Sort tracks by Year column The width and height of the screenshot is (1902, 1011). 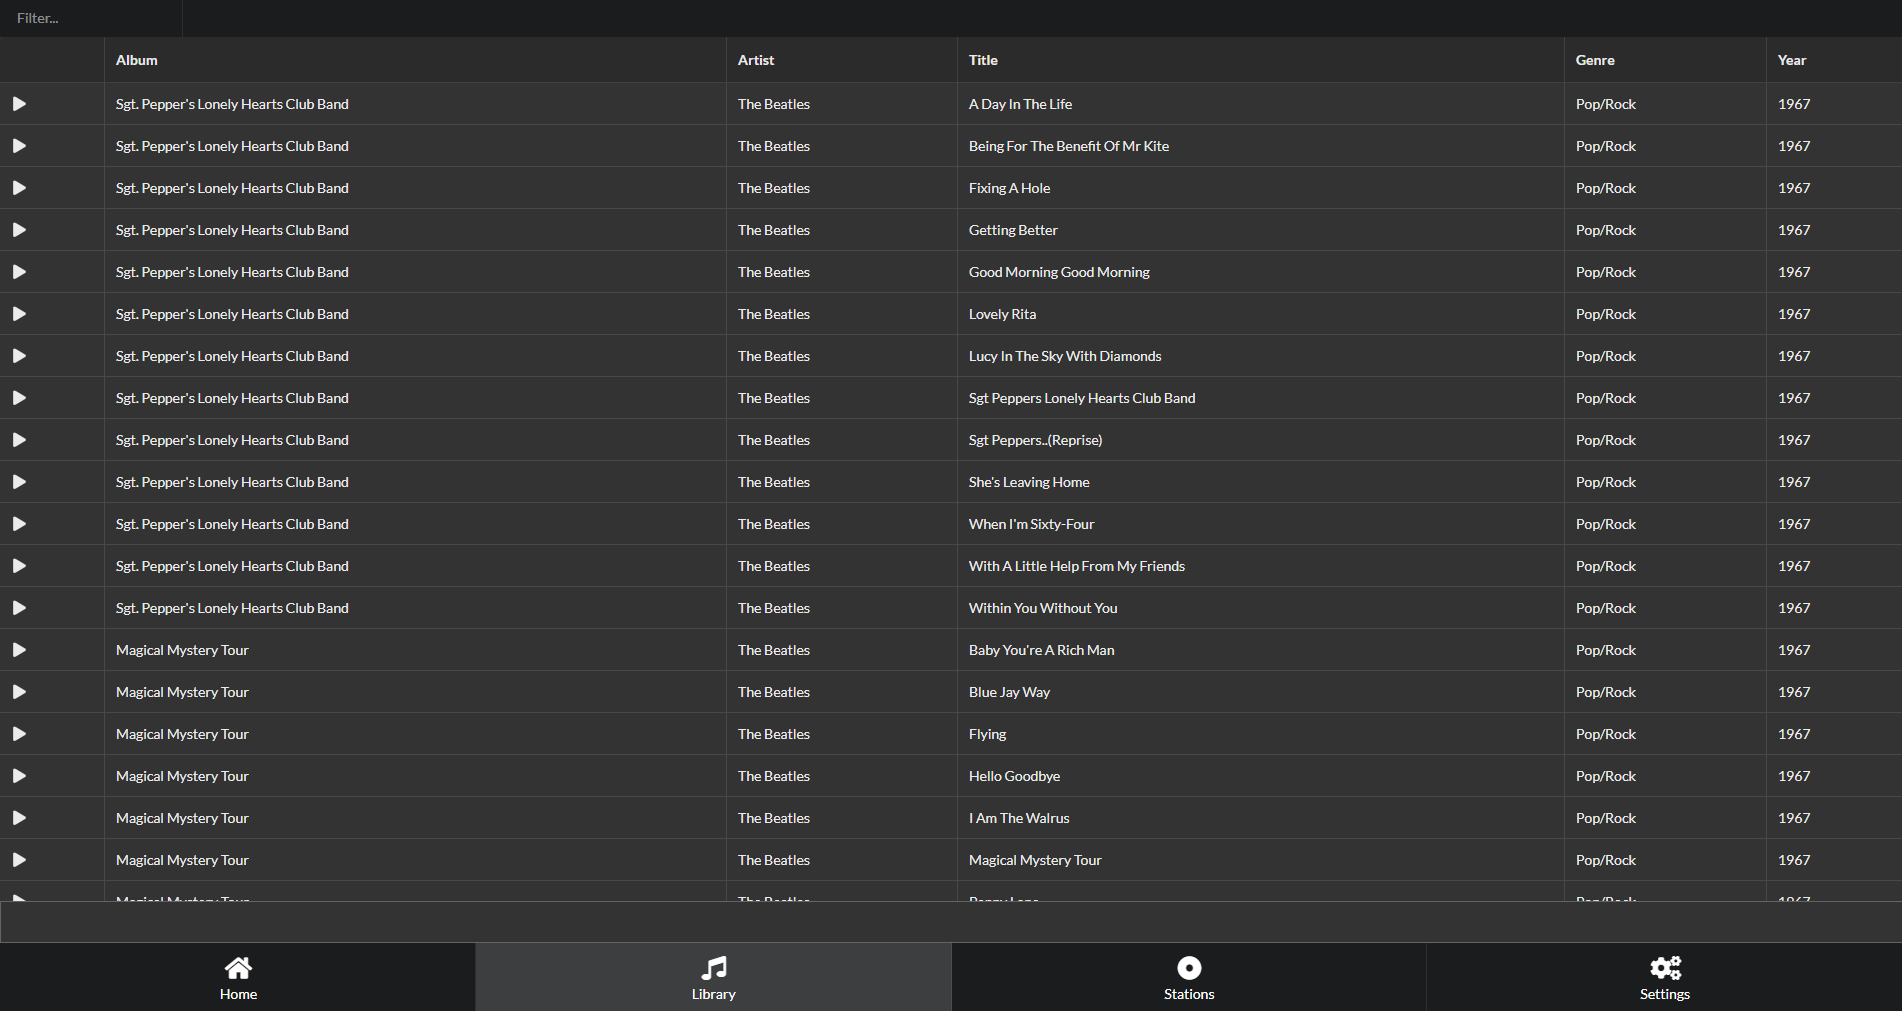pyautogui.click(x=1792, y=60)
